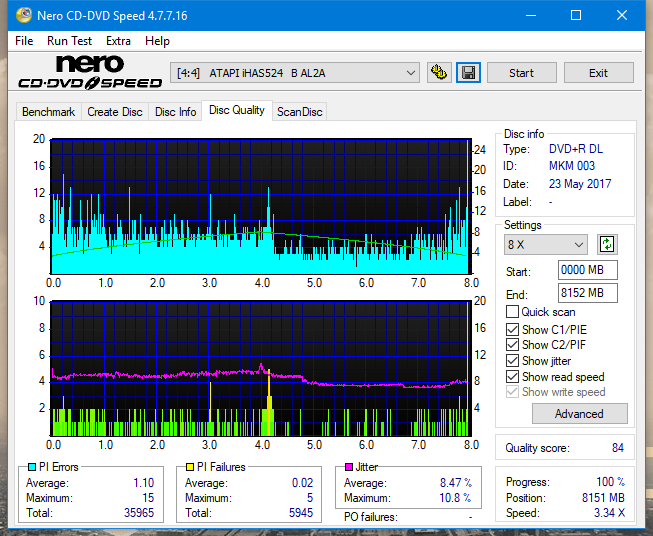Image resolution: width=653 pixels, height=536 pixels.
Task: Click the drive options icon
Action: (x=439, y=73)
